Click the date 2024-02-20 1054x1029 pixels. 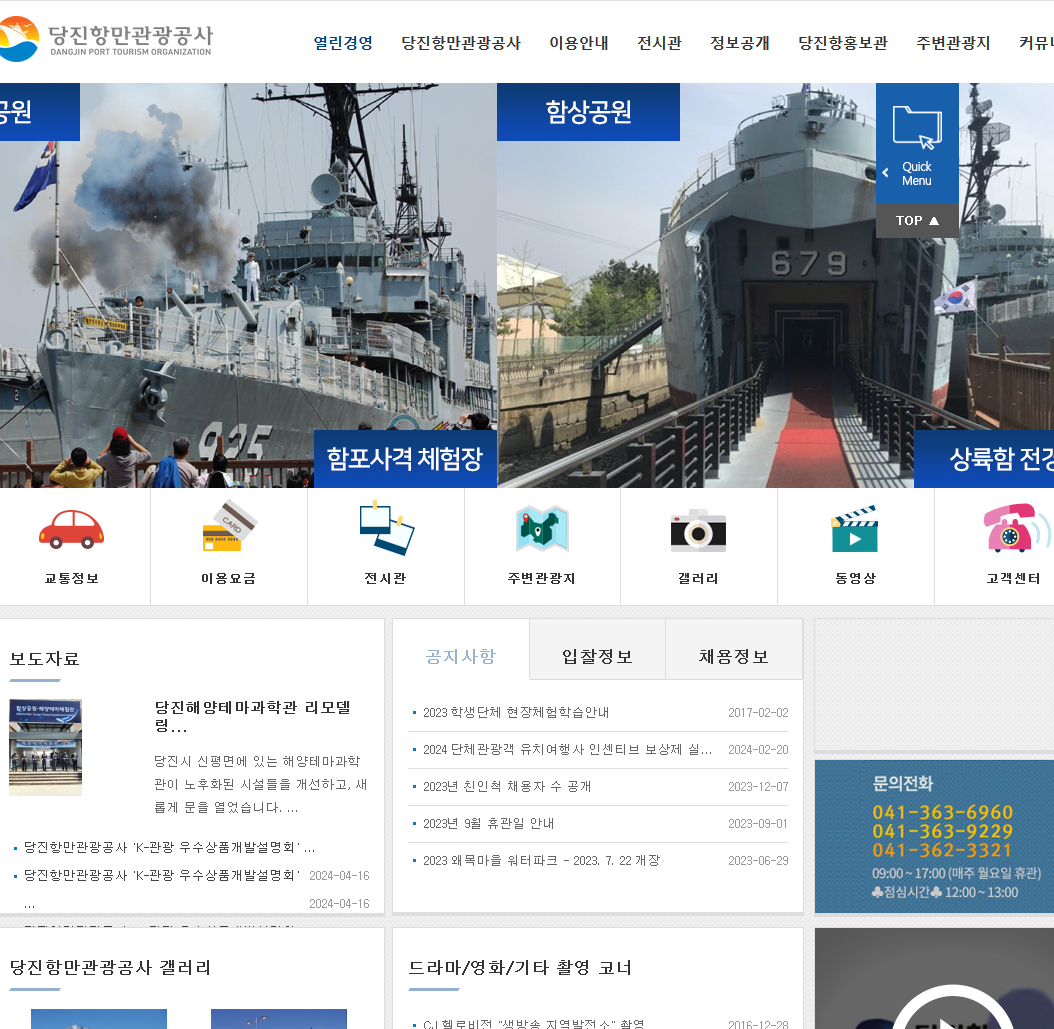[758, 749]
